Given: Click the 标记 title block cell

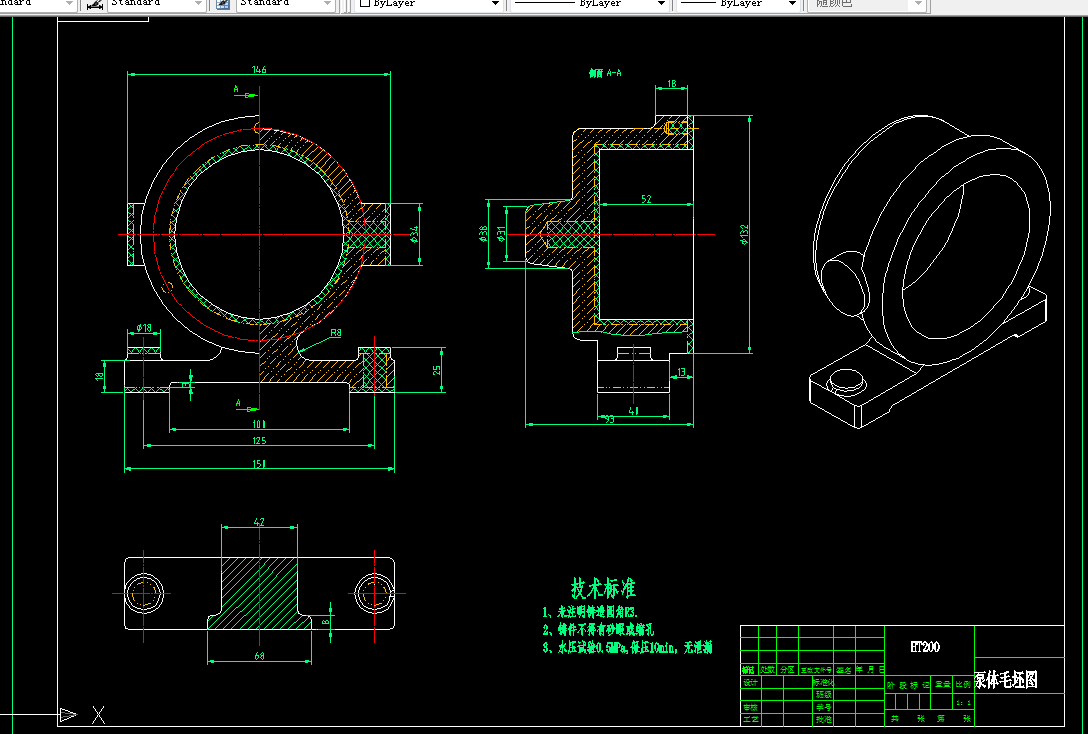Looking at the screenshot, I should pyautogui.click(x=748, y=670).
